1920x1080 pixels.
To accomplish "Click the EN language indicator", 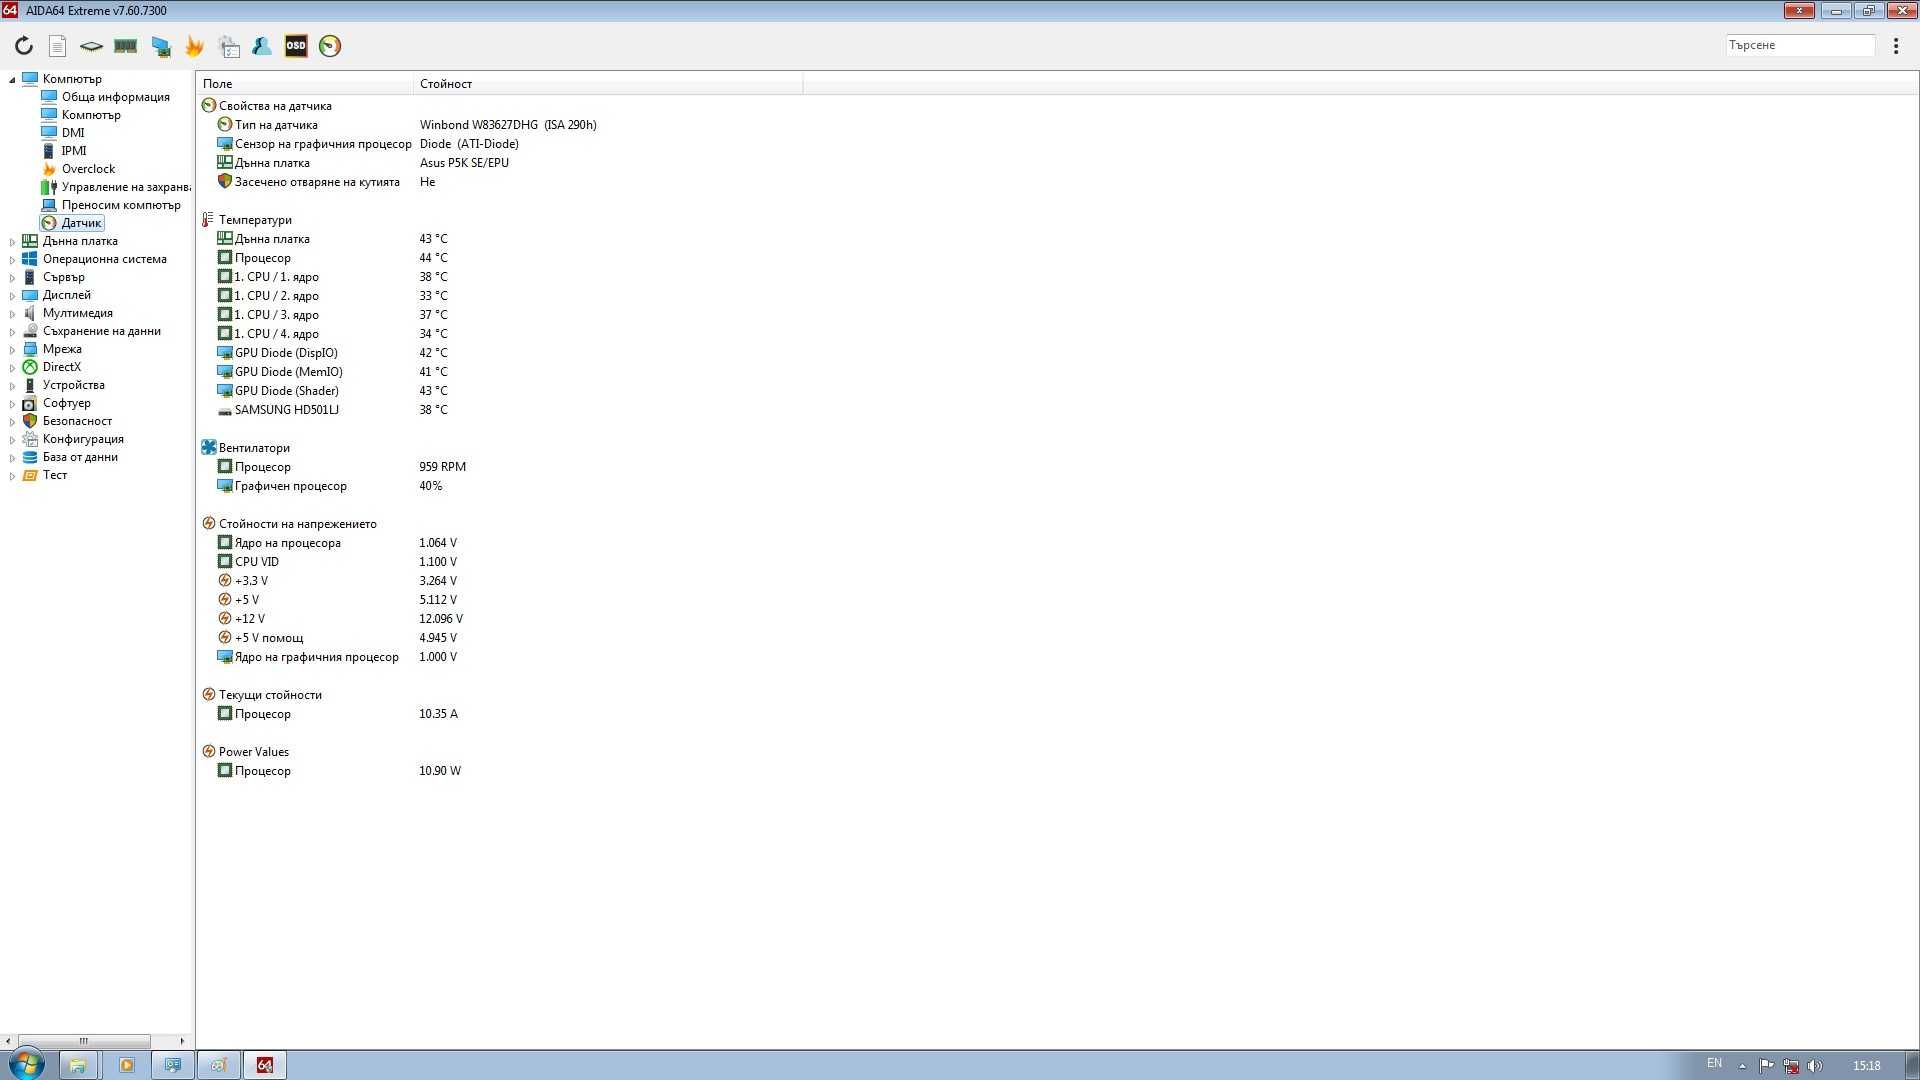I will pyautogui.click(x=1714, y=1063).
